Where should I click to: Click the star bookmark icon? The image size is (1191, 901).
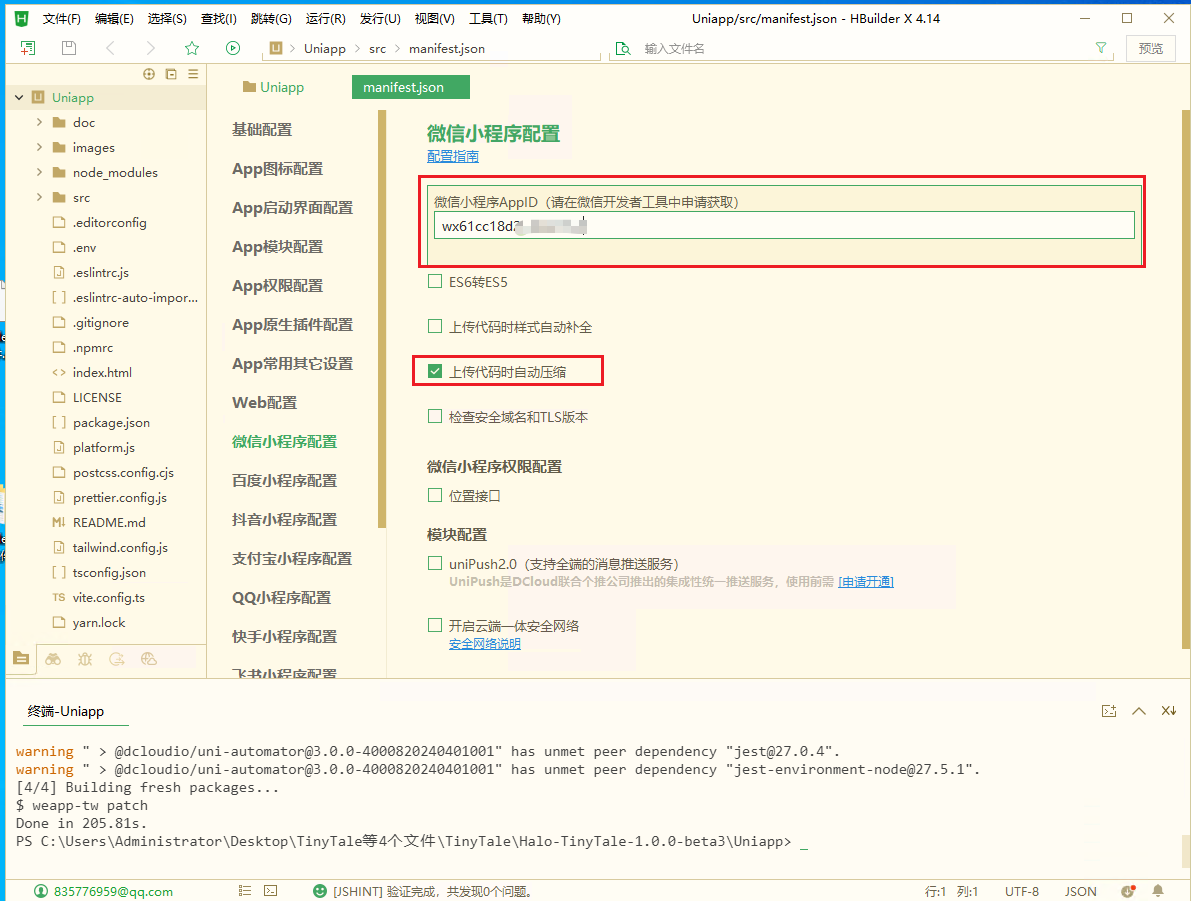point(192,49)
